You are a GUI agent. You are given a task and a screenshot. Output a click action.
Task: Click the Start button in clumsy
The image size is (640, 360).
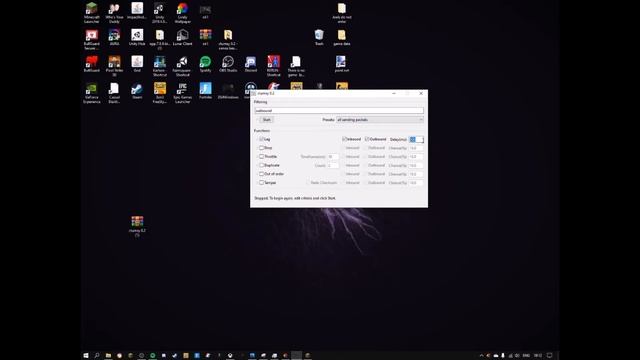267,120
